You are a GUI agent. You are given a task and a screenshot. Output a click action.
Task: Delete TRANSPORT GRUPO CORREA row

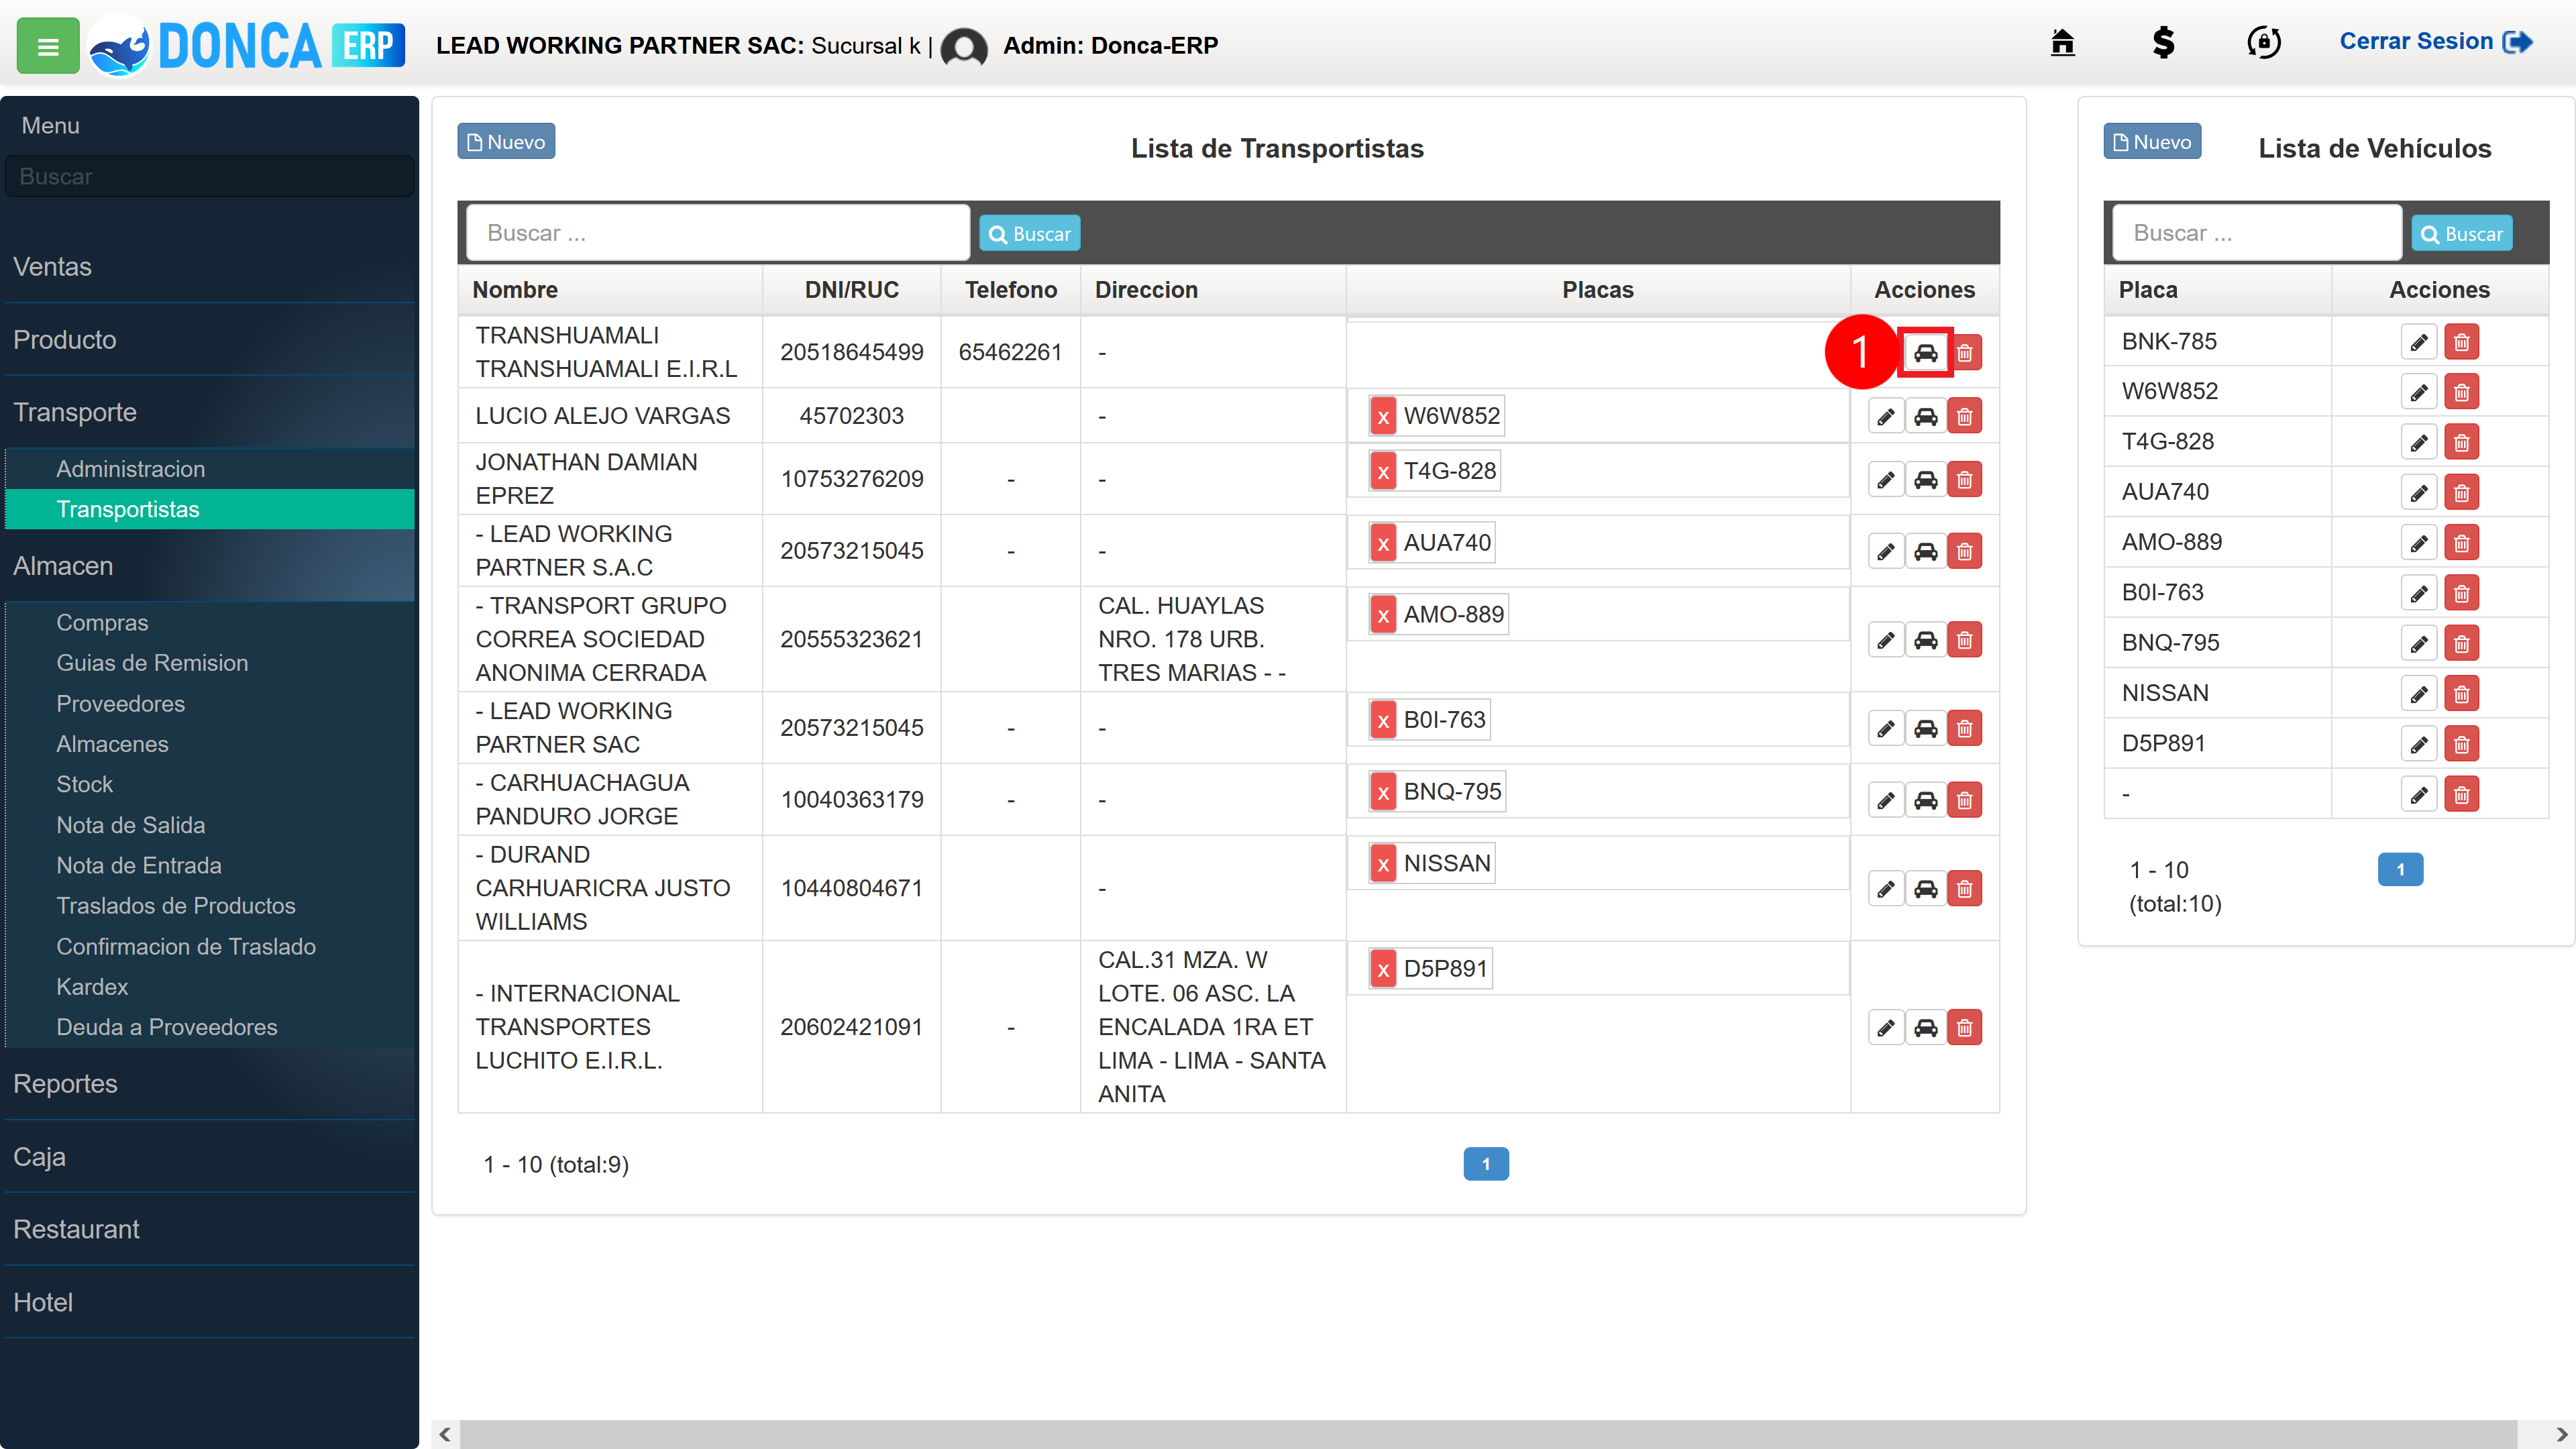[1964, 640]
